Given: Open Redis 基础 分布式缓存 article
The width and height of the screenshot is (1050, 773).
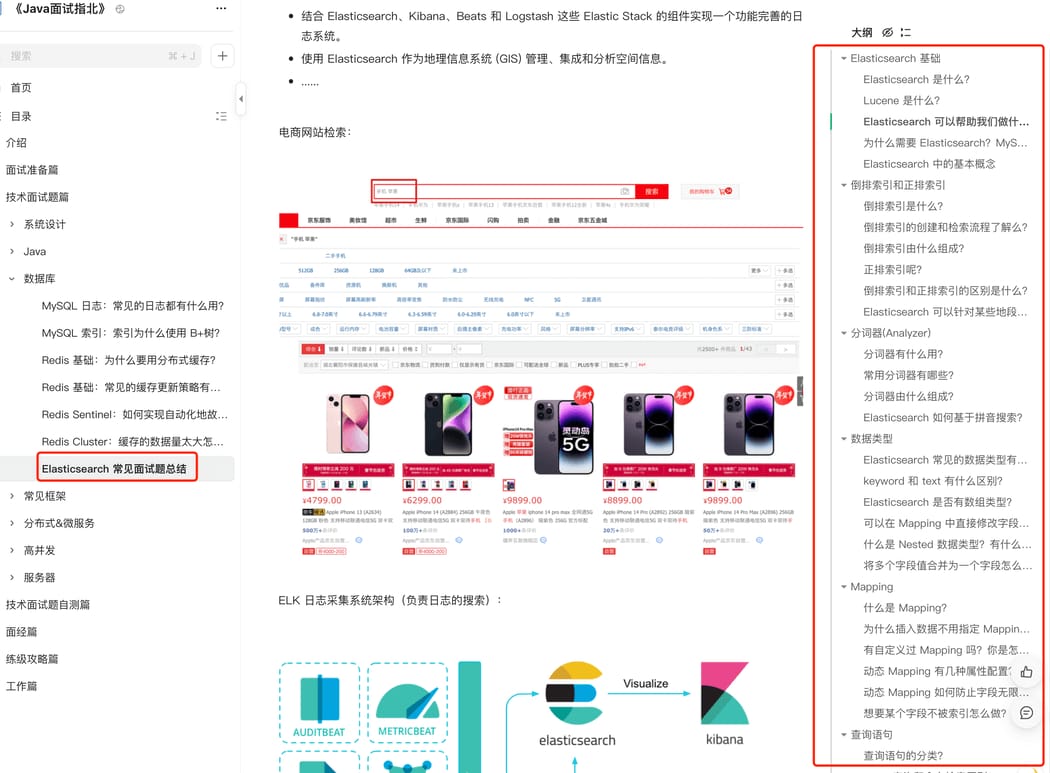Looking at the screenshot, I should click(129, 360).
